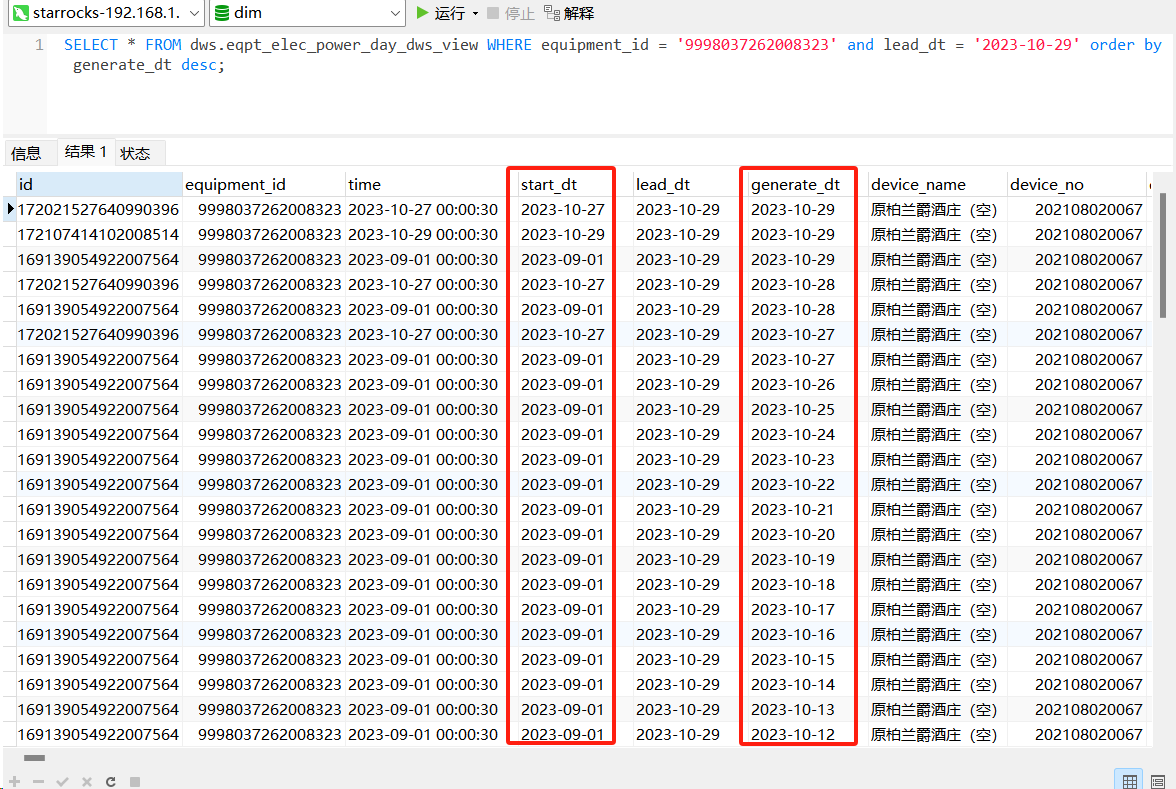Expand the Run button dropdown arrow
Image resolution: width=1176 pixels, height=789 pixels.
[x=475, y=13]
